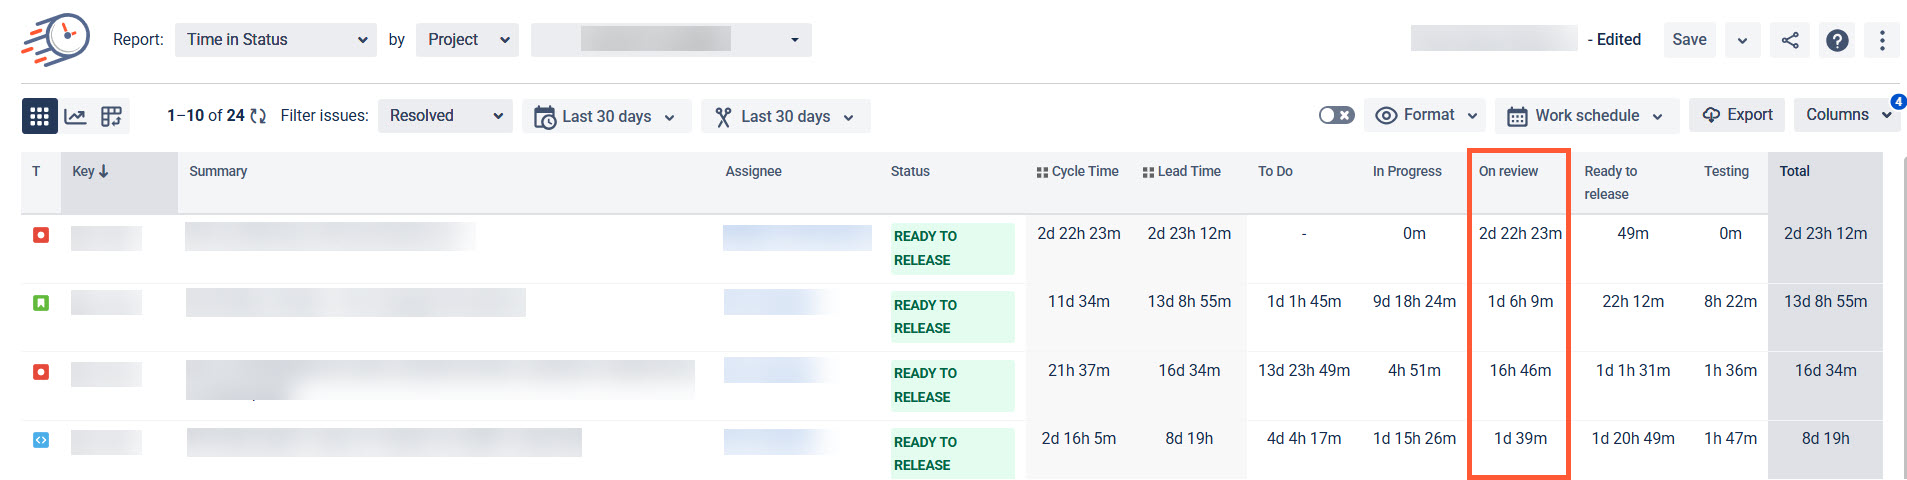
Task: Open the three-dot more options menu
Action: pos(1882,40)
